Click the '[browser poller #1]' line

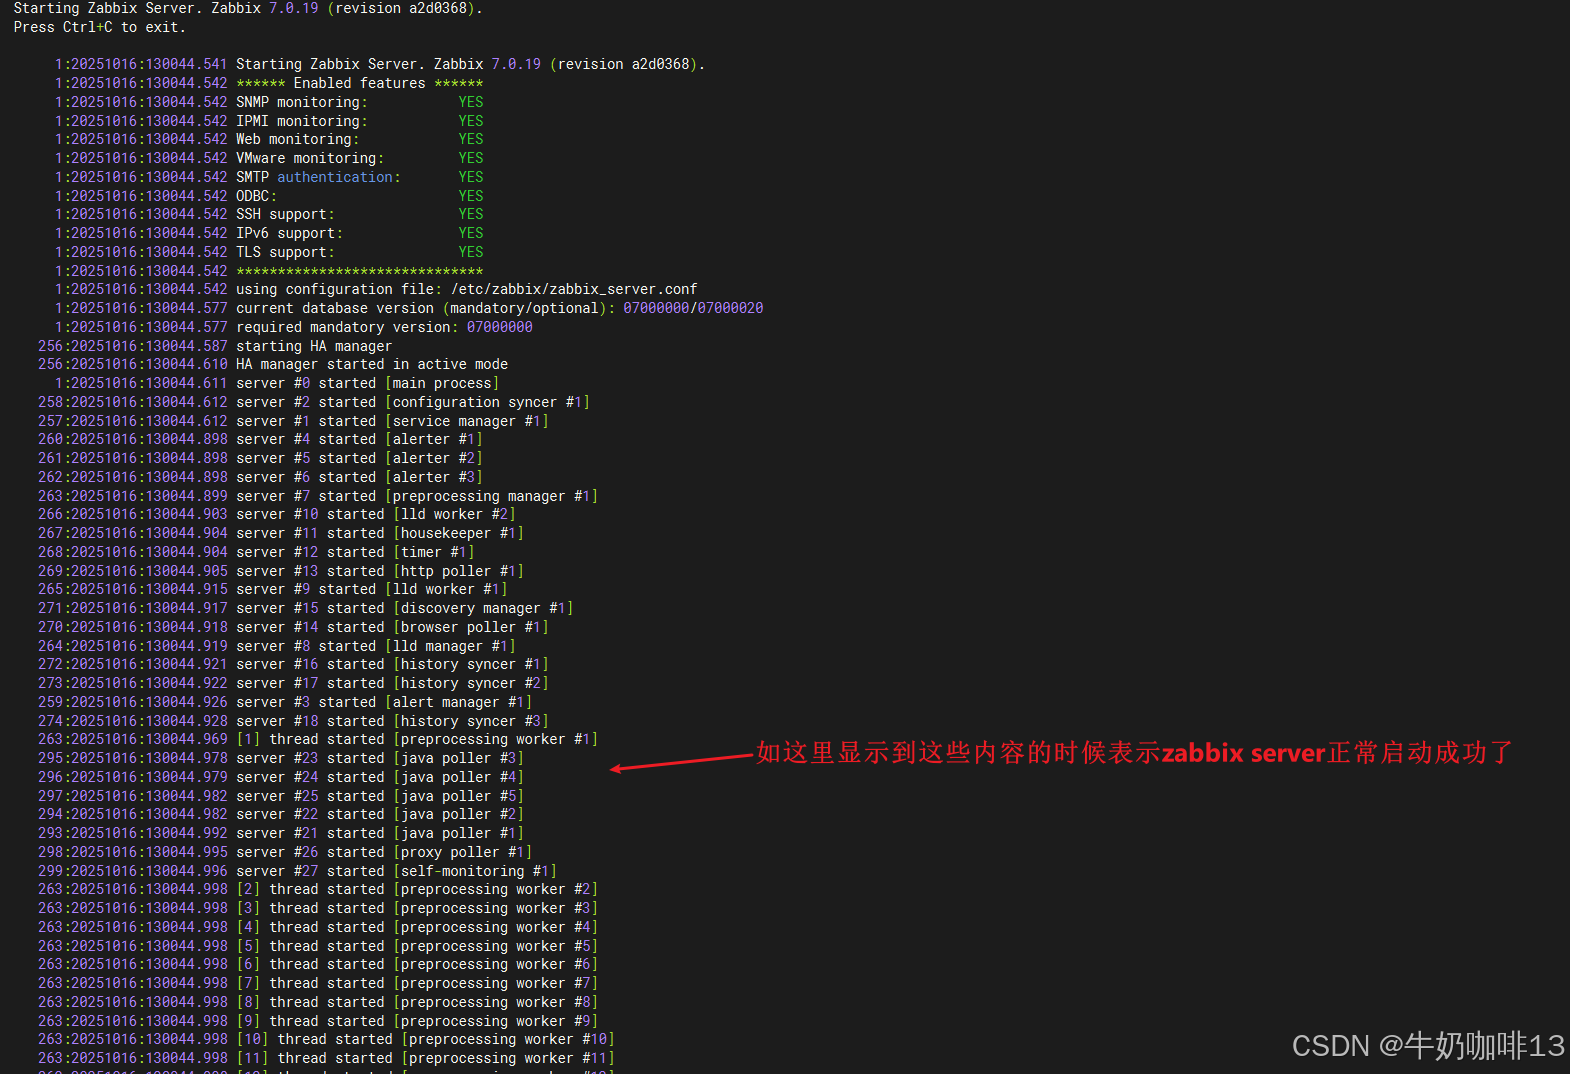293,627
